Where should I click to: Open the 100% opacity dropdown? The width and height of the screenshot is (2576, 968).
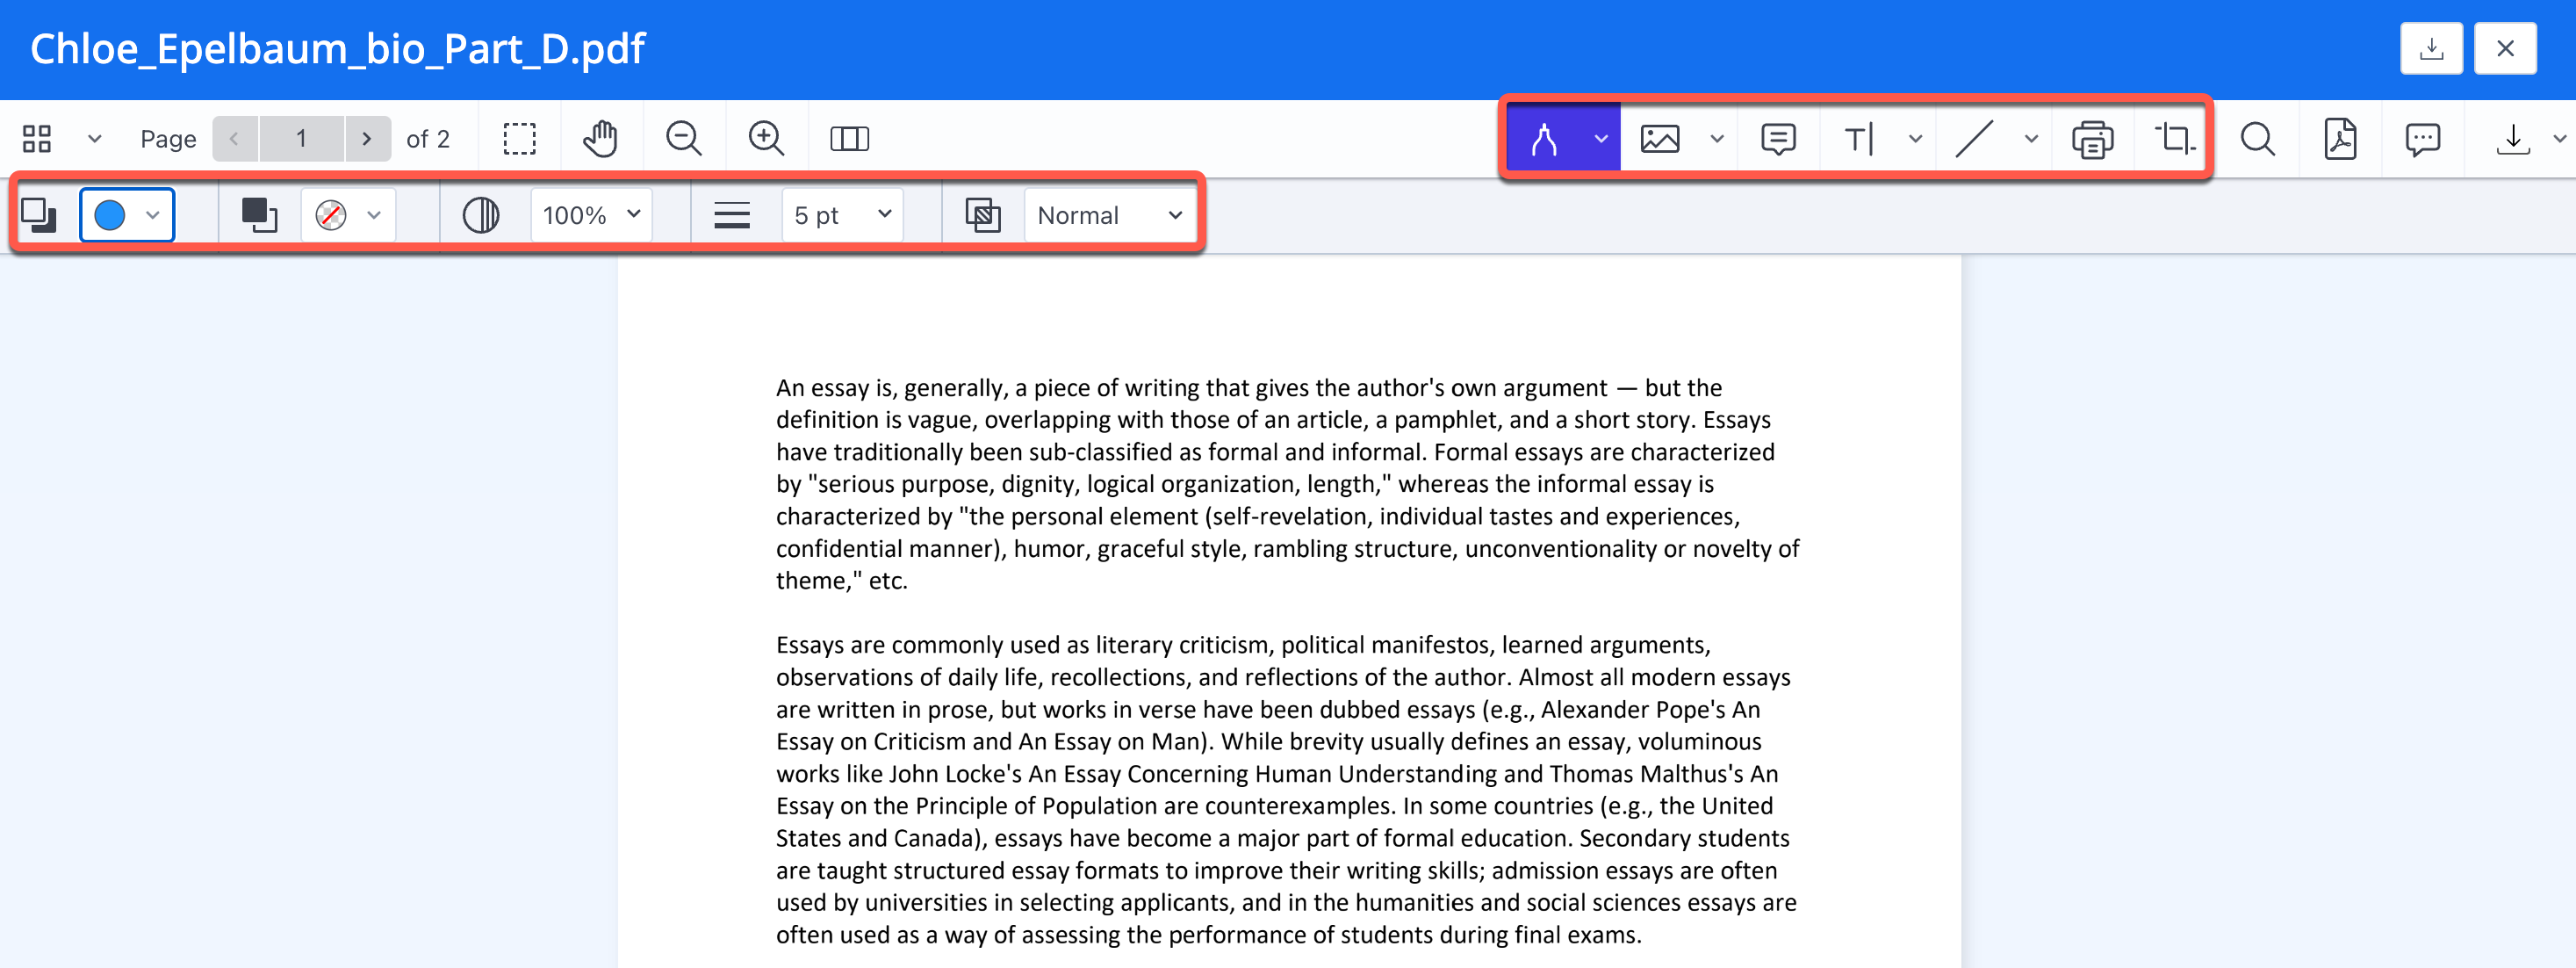591,215
